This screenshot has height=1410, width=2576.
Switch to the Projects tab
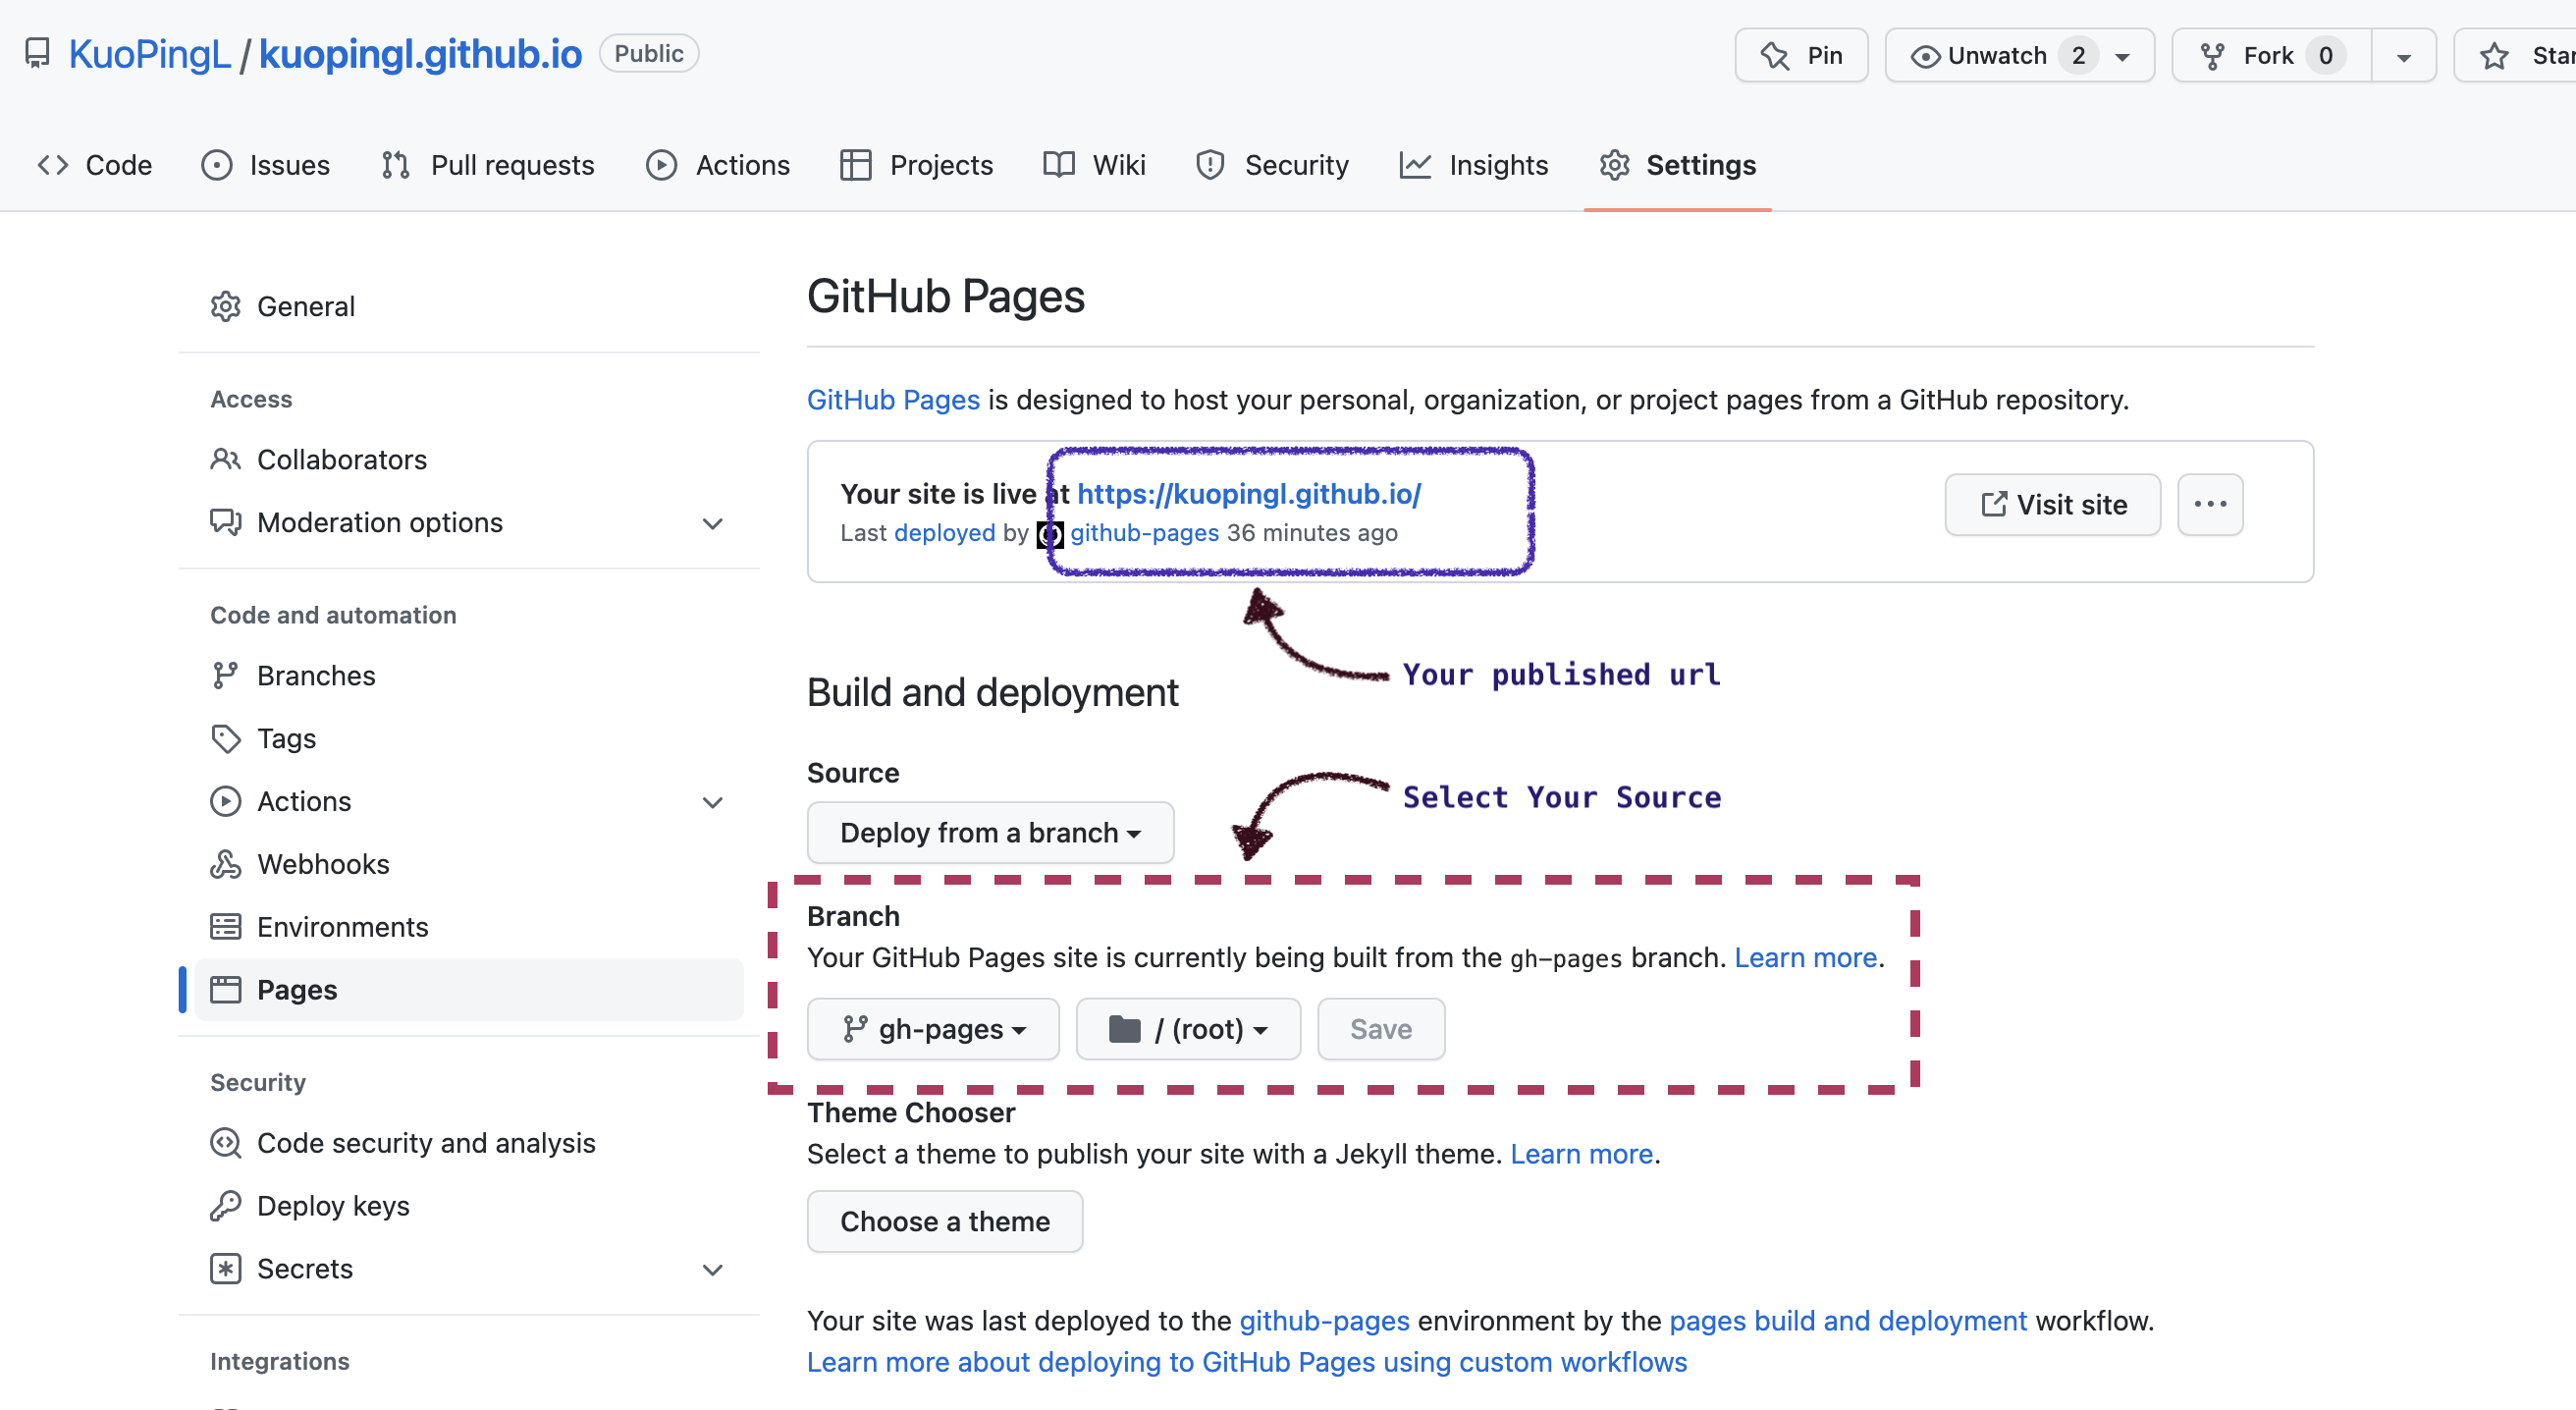tap(917, 165)
